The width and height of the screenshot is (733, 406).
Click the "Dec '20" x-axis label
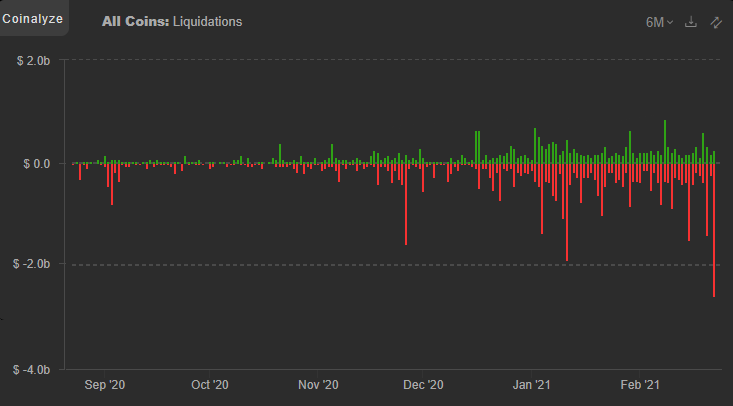pyautogui.click(x=423, y=385)
